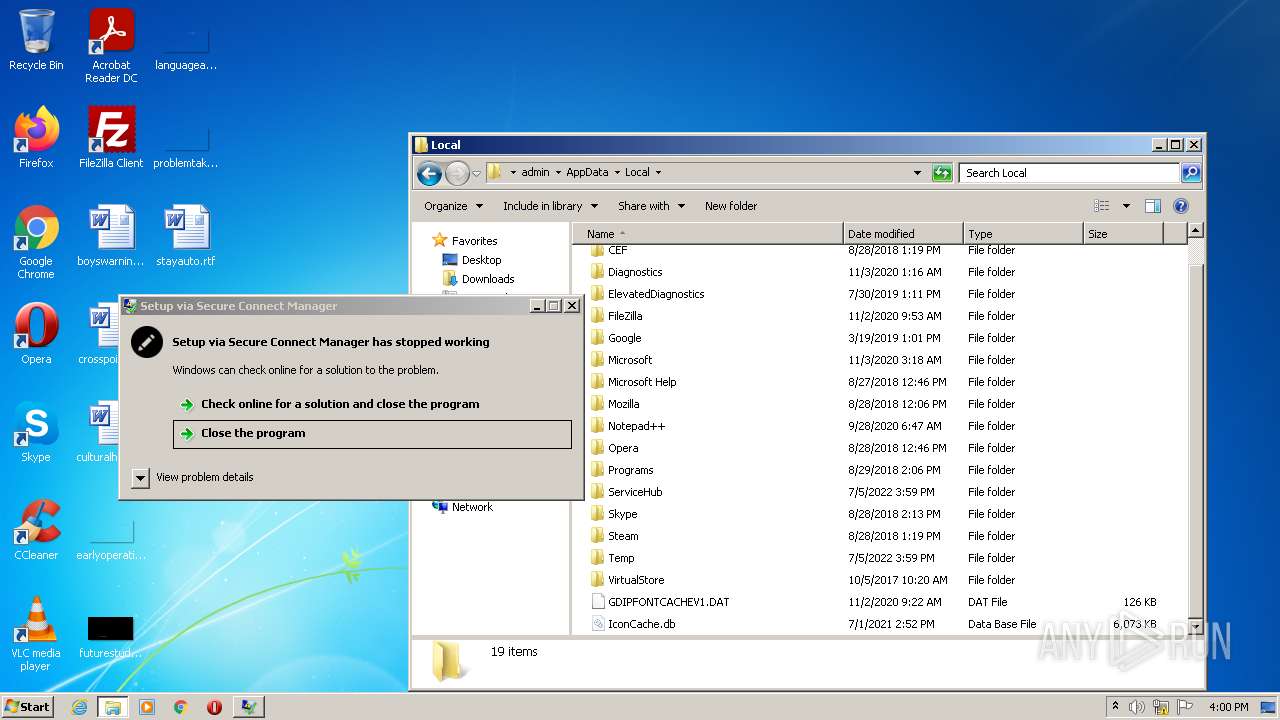Open boyswarnin document on desktop

tap(111, 236)
